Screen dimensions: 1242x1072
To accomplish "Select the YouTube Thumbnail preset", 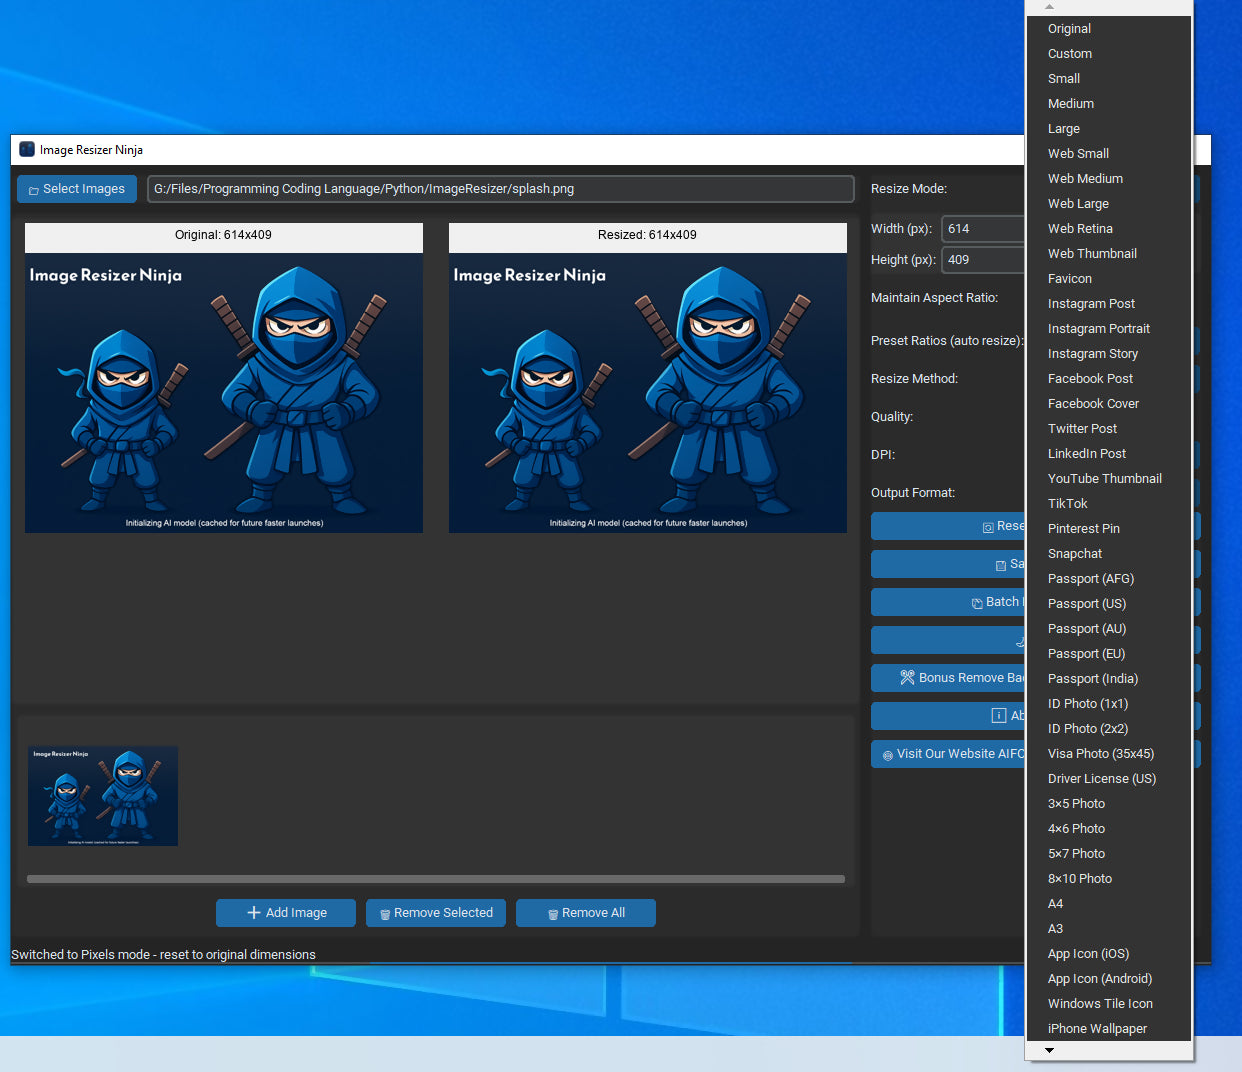I will [1109, 479].
